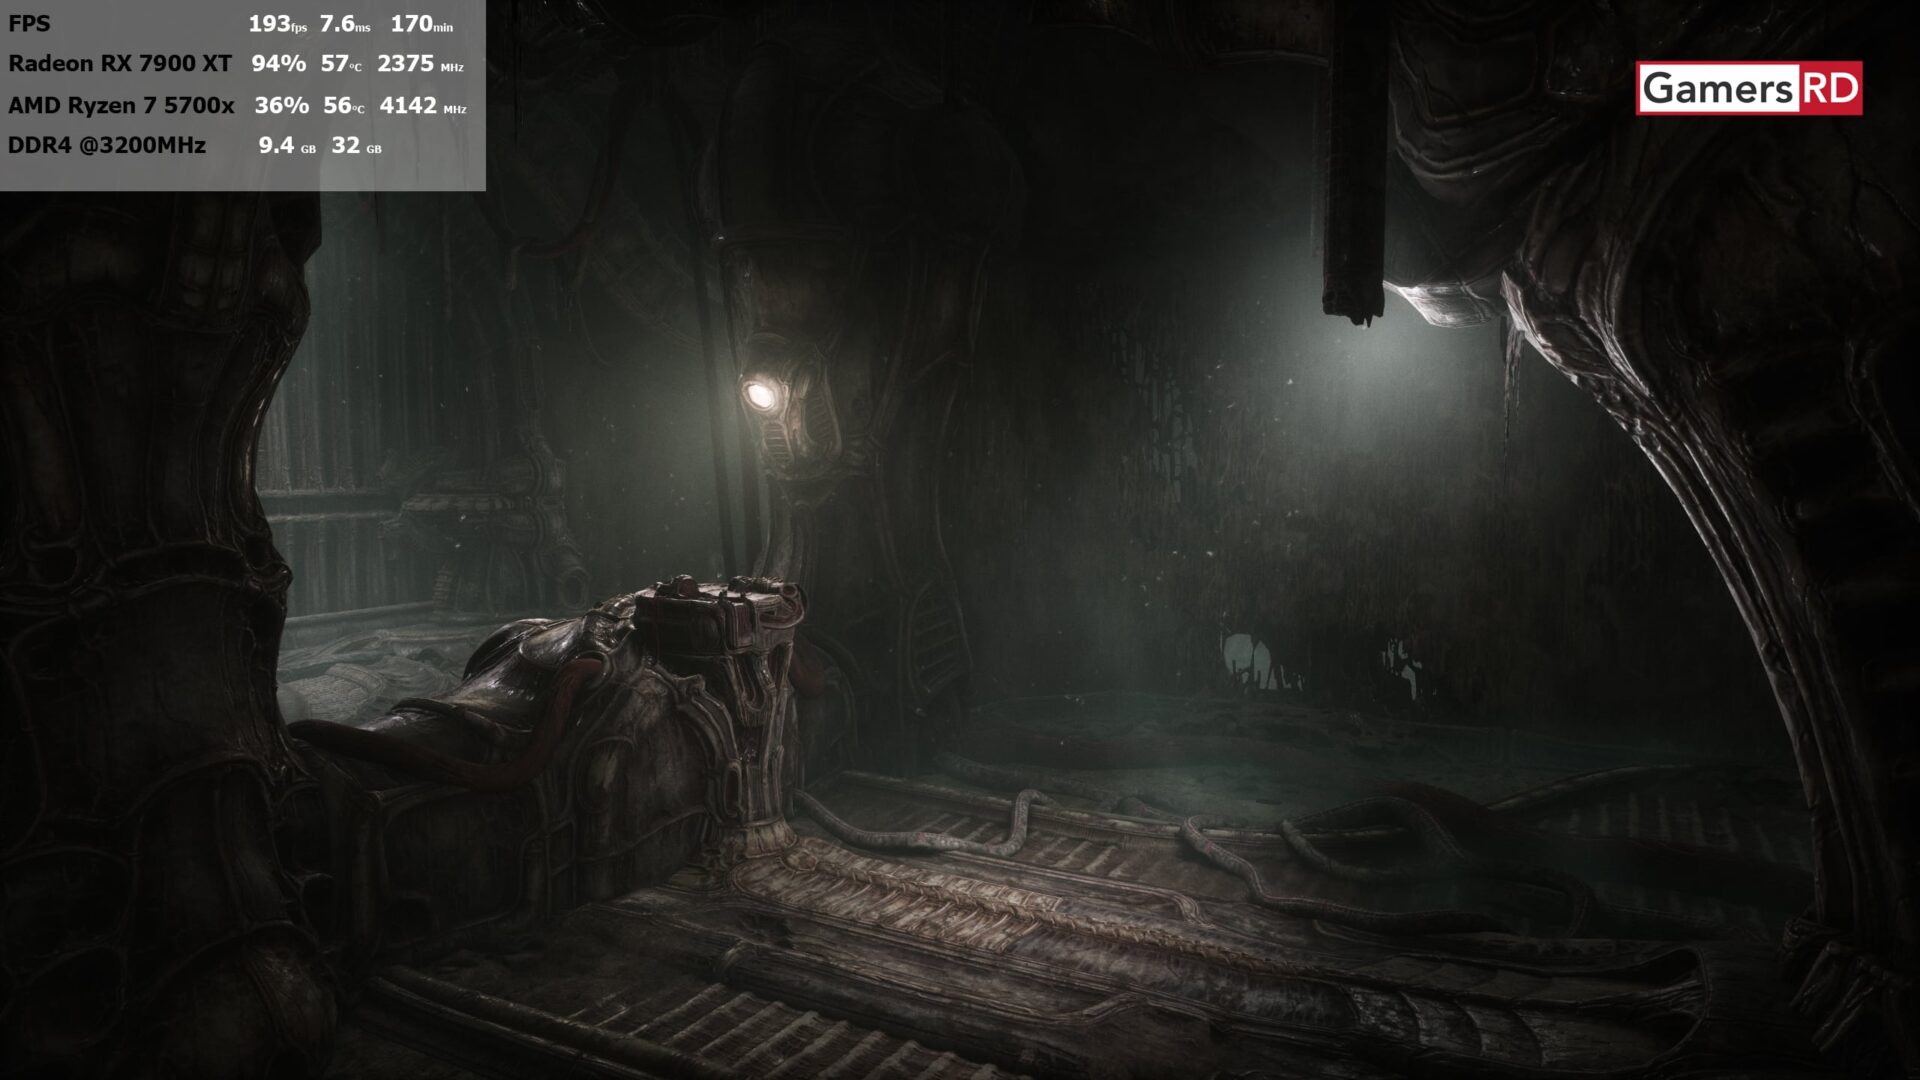Click the Radeon RX 7900 XT label

pyautogui.click(x=120, y=64)
